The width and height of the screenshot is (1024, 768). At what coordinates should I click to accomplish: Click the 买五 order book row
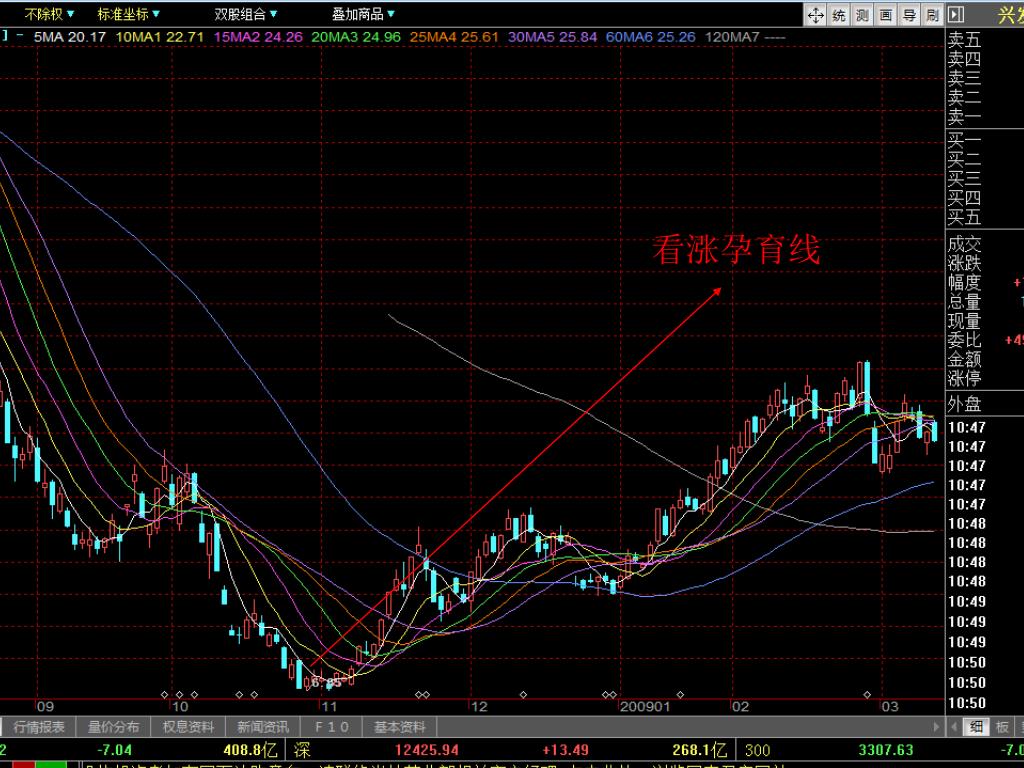click(965, 217)
